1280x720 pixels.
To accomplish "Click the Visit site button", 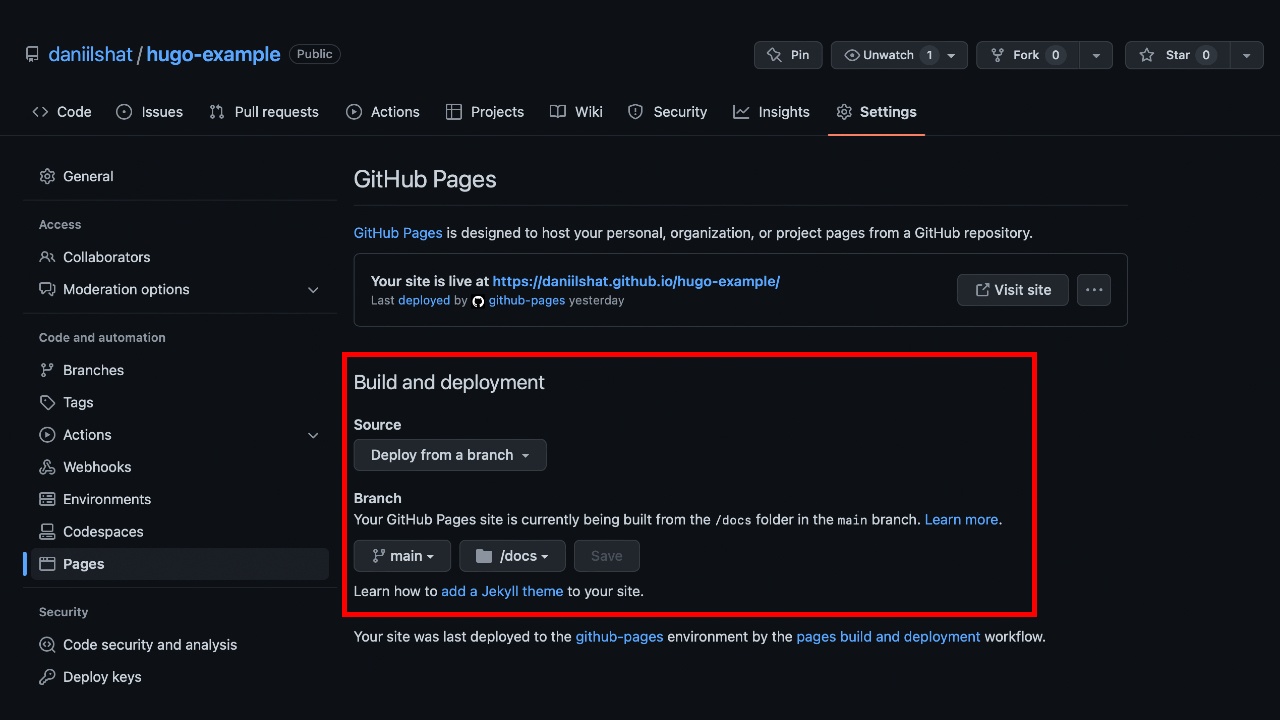I will pyautogui.click(x=1012, y=290).
